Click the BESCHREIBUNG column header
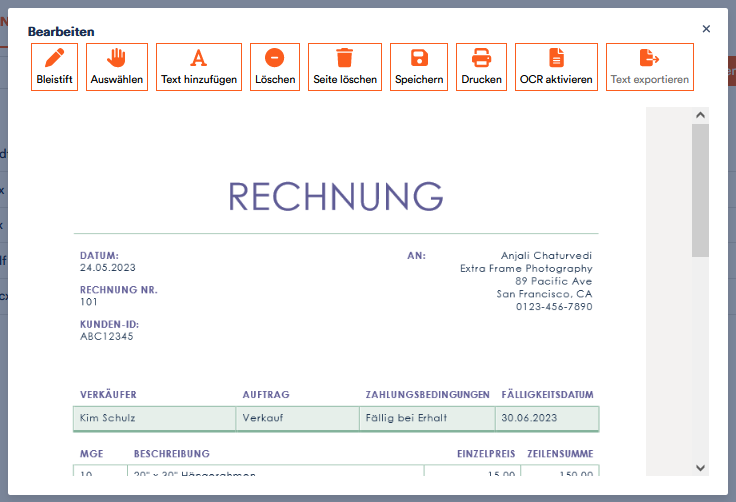Viewport: 736px width, 502px height. pos(172,454)
